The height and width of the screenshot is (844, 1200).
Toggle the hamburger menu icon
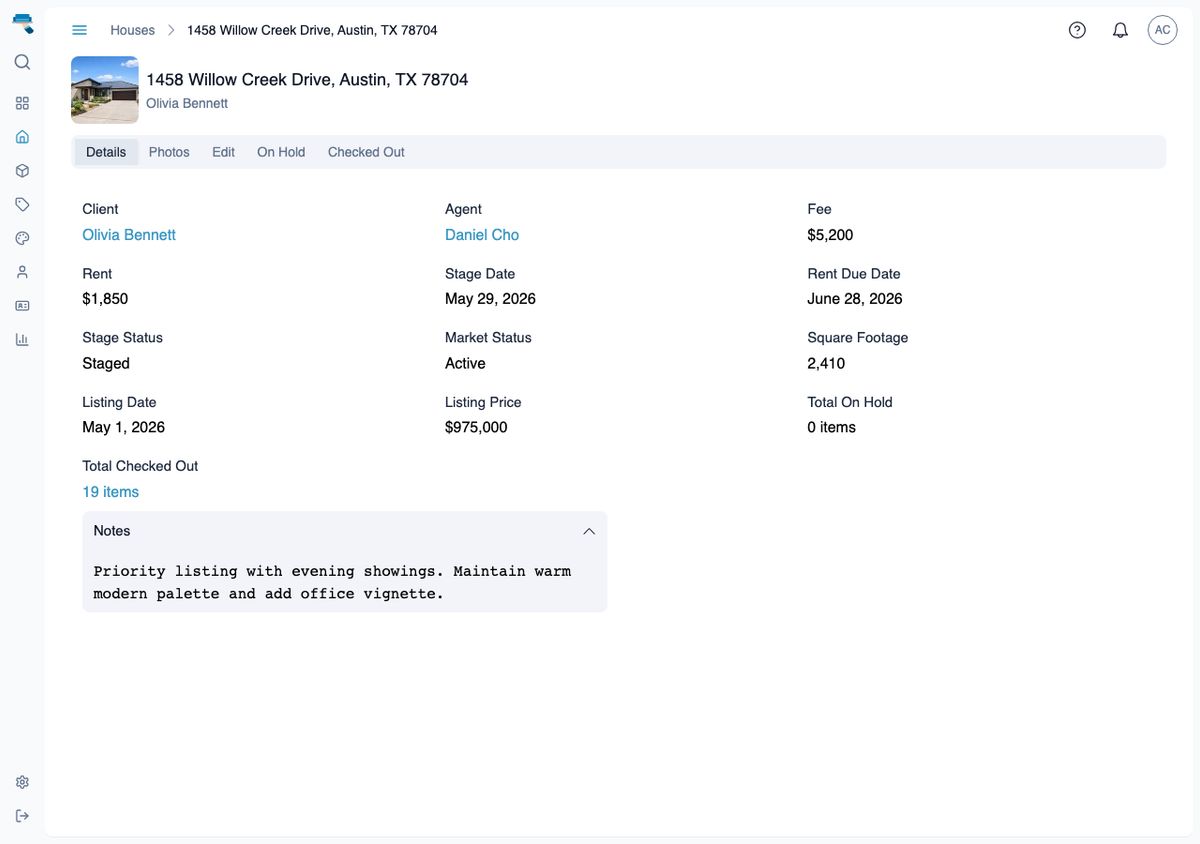[x=80, y=30]
